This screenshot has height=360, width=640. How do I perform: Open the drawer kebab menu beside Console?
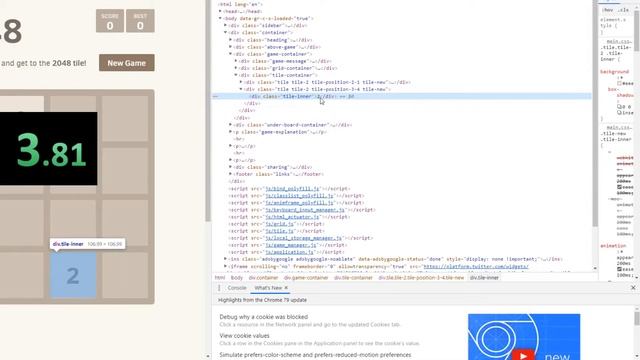(219, 288)
